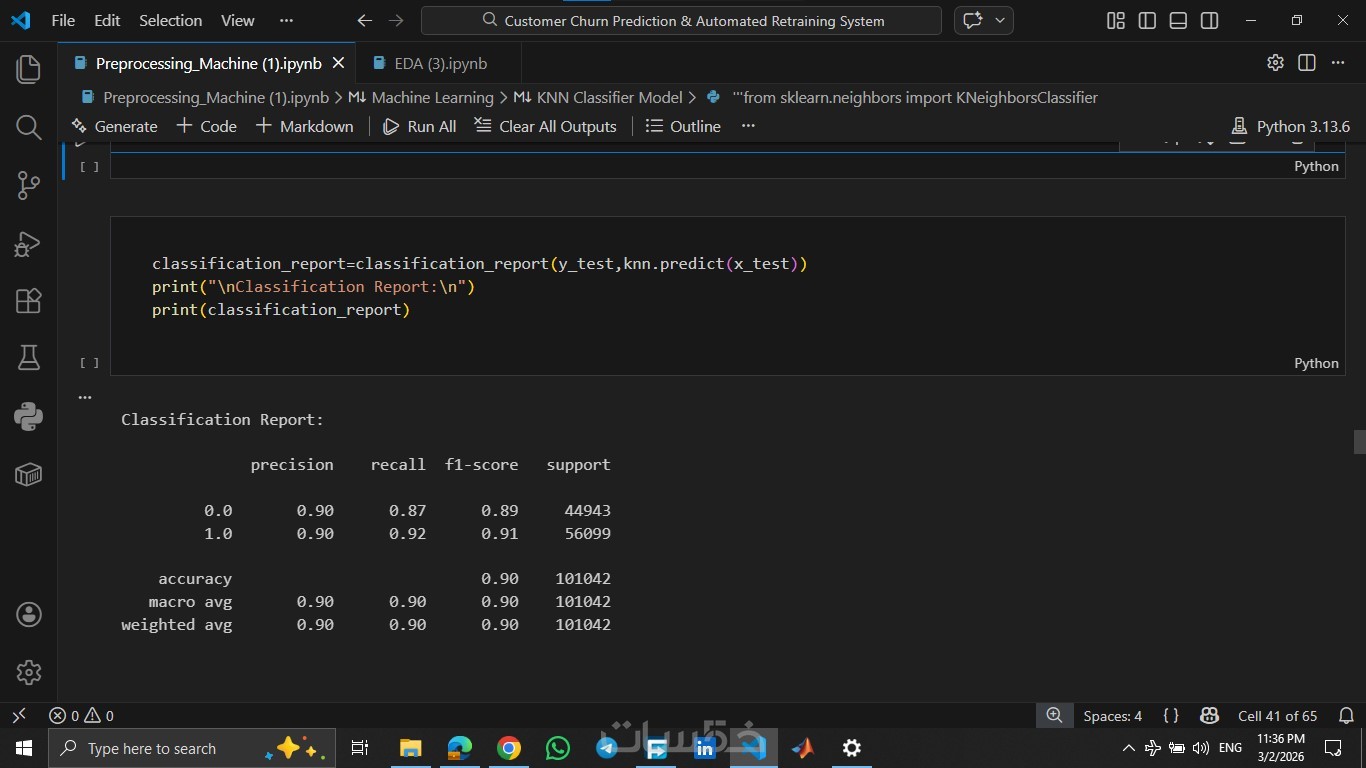
Task: Open the Source Control view
Action: pyautogui.click(x=28, y=185)
